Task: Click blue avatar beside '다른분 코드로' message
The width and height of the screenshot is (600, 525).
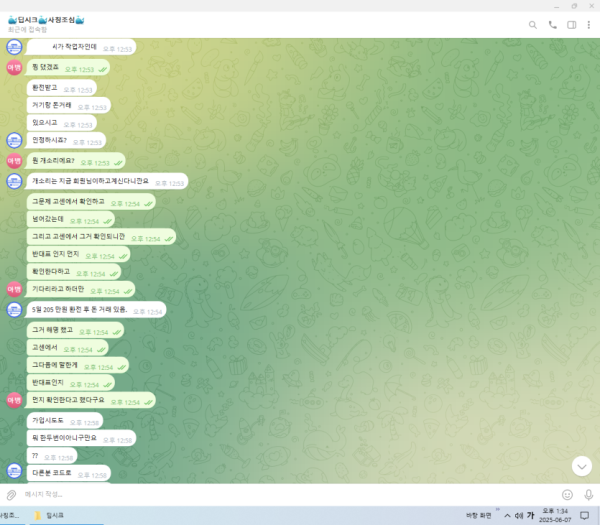Action: coord(15,471)
